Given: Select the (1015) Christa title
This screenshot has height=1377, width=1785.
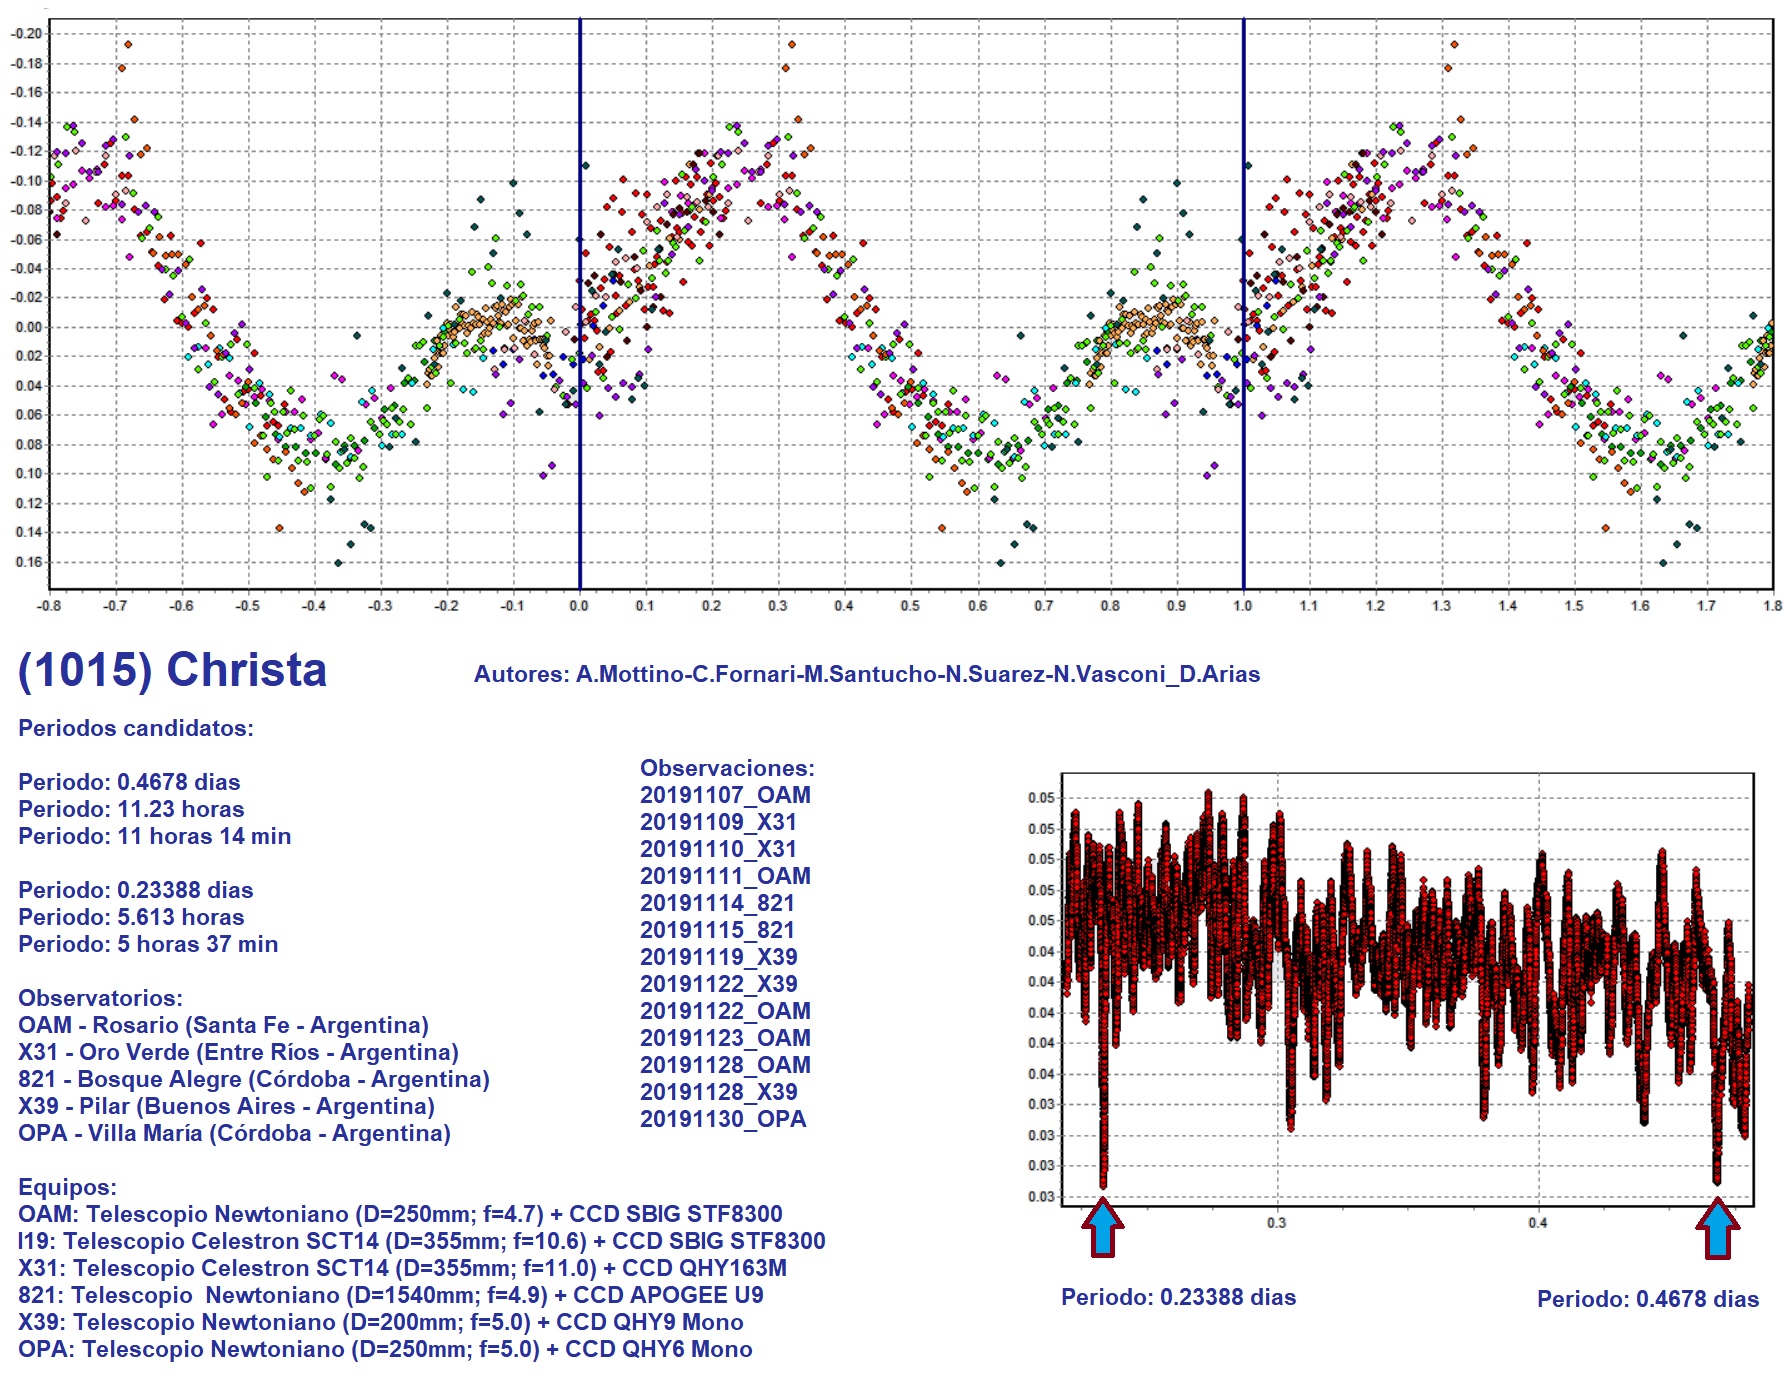Looking at the screenshot, I should click(x=172, y=670).
